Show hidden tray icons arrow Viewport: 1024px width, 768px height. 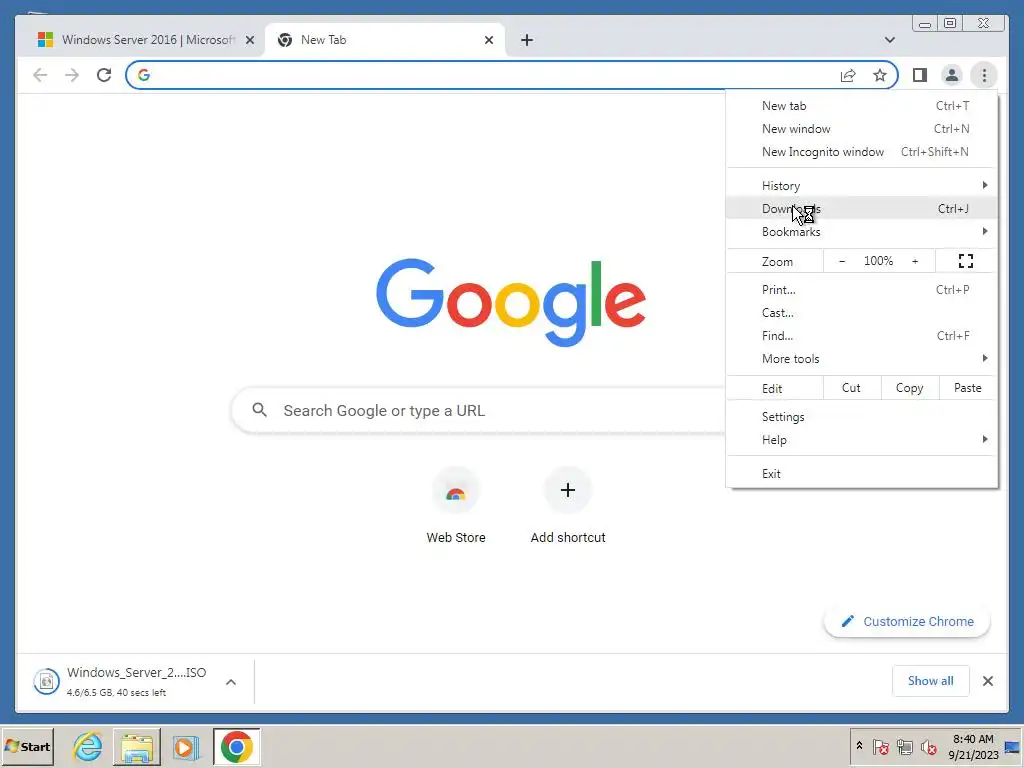(x=859, y=746)
